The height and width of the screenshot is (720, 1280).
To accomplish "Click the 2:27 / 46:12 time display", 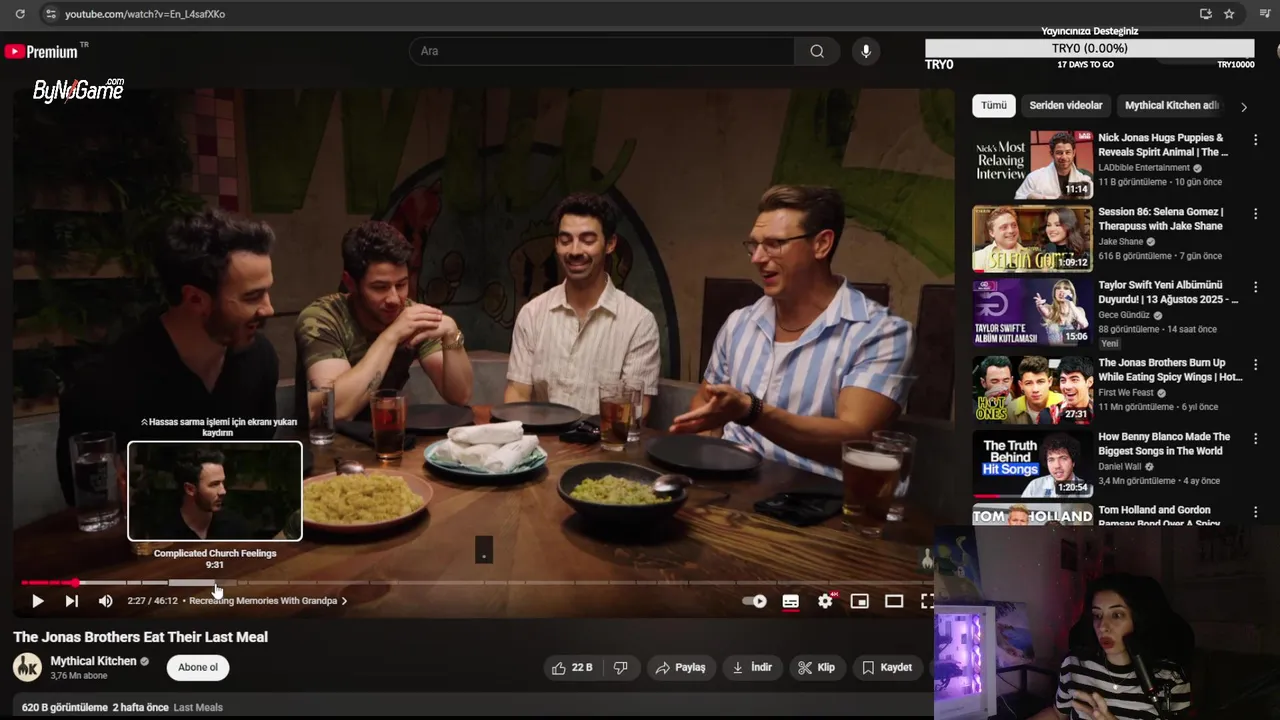I will coord(152,601).
